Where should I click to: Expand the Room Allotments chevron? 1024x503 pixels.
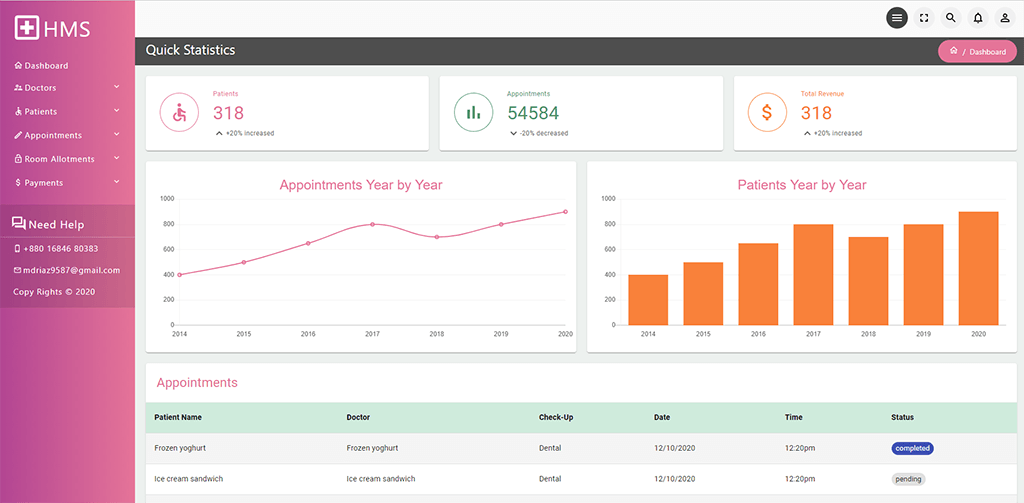click(116, 158)
